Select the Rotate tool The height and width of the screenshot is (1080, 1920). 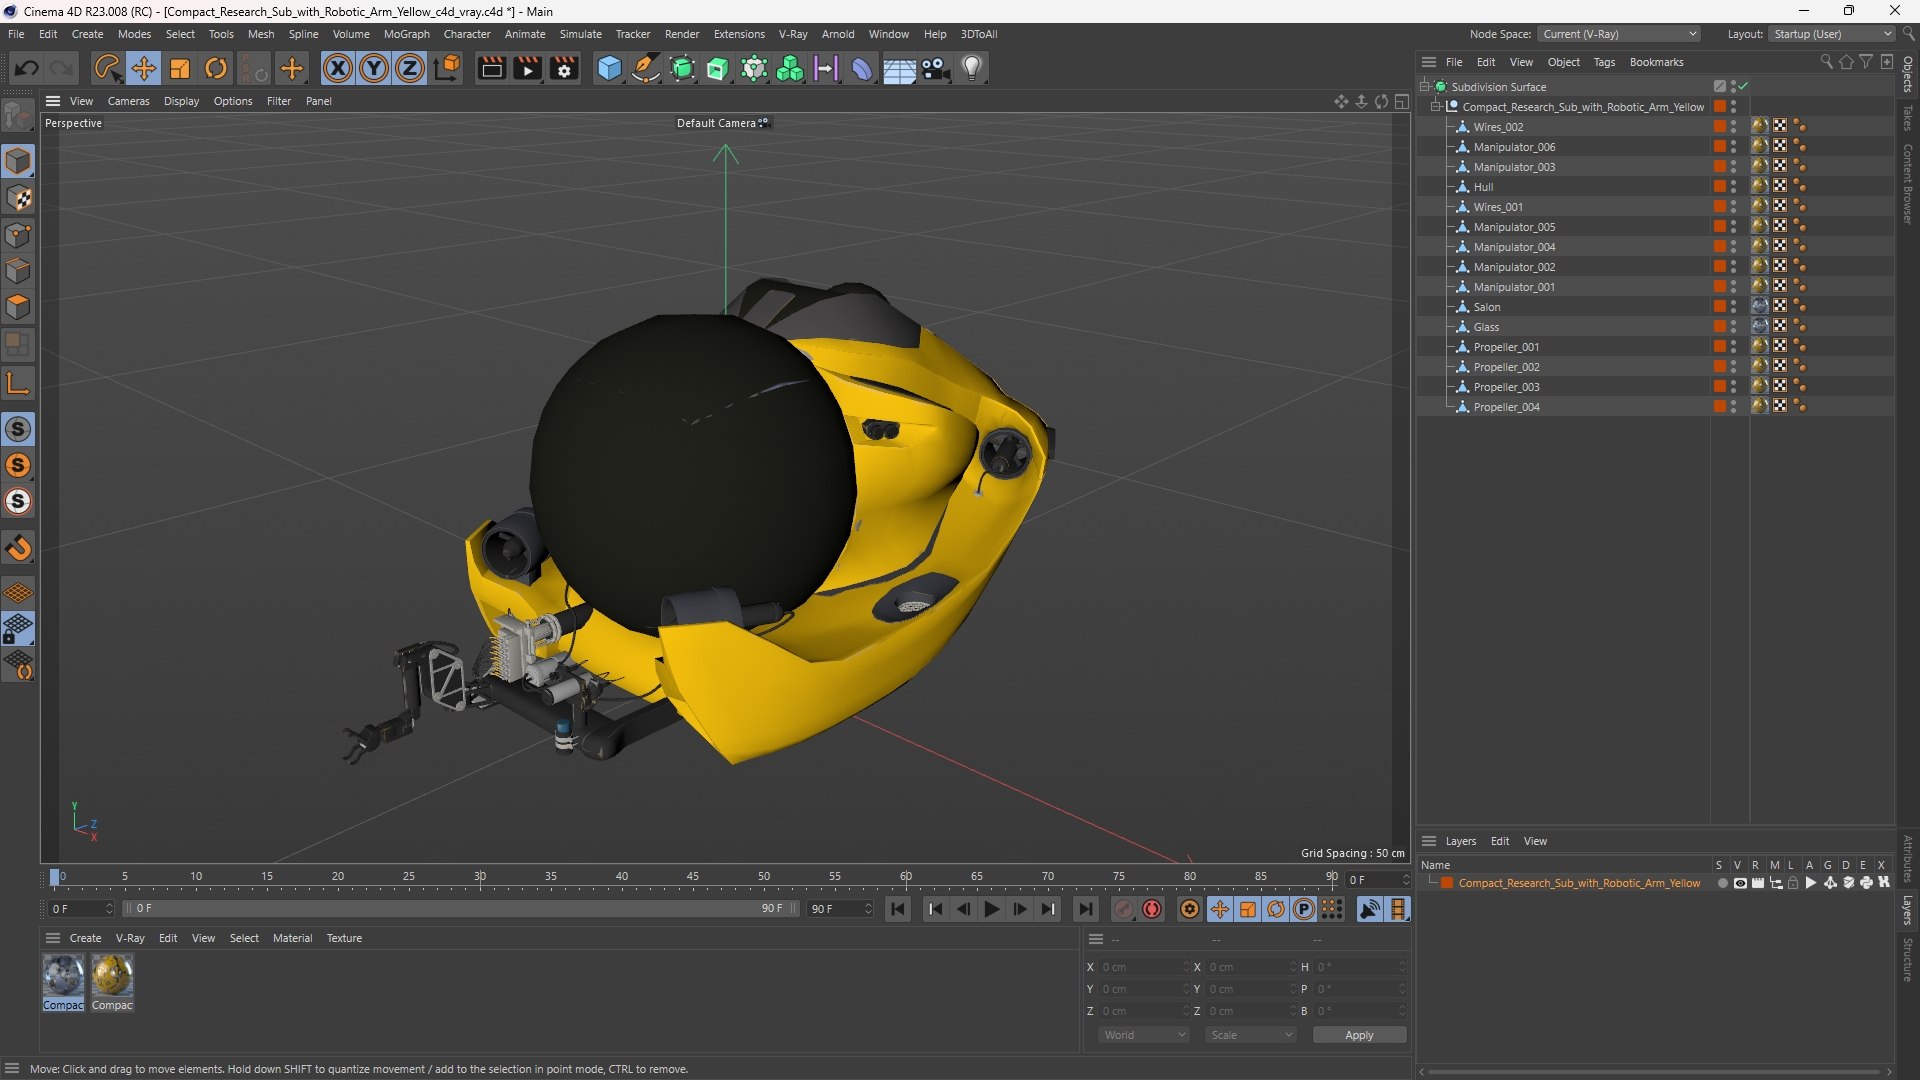[216, 68]
